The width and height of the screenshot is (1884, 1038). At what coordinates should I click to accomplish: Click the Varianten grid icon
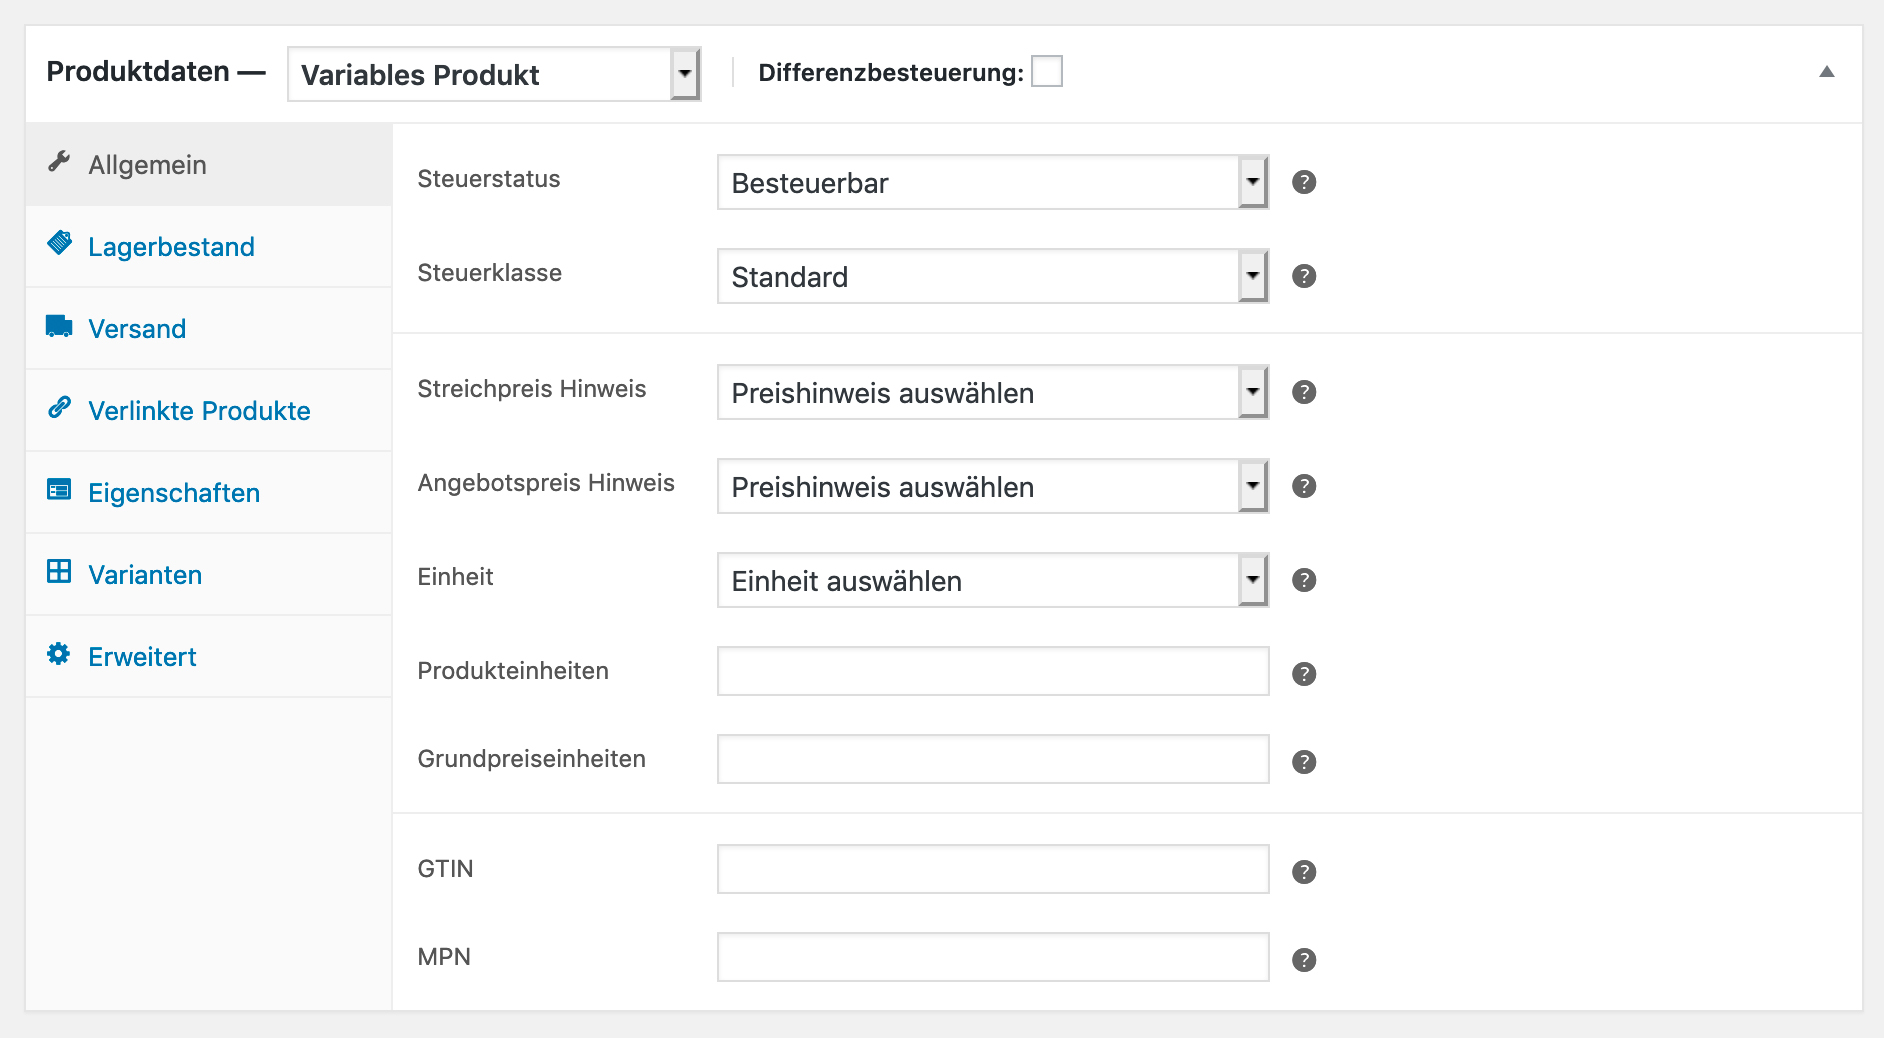(x=59, y=571)
